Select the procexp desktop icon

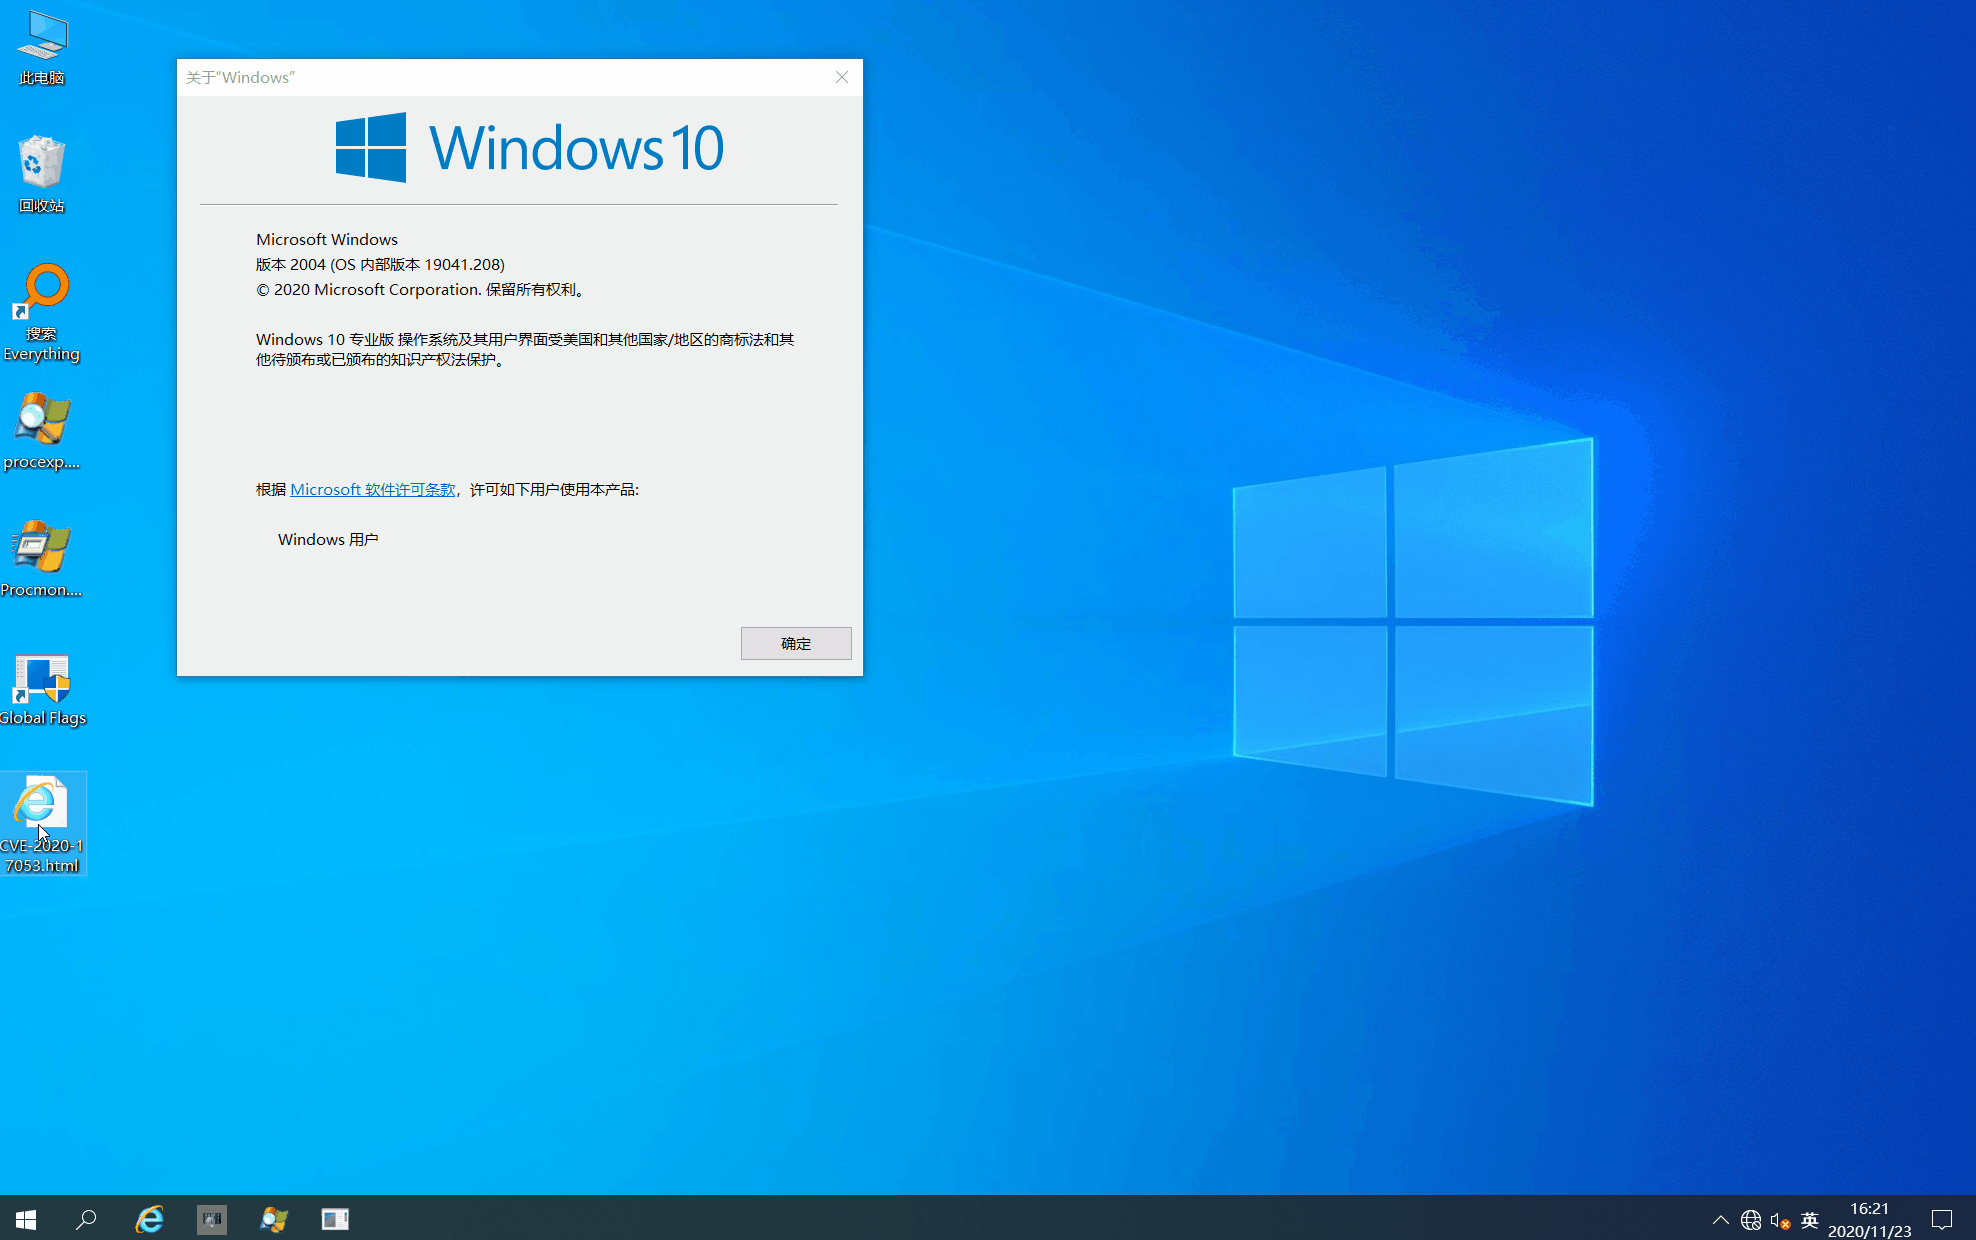[42, 431]
